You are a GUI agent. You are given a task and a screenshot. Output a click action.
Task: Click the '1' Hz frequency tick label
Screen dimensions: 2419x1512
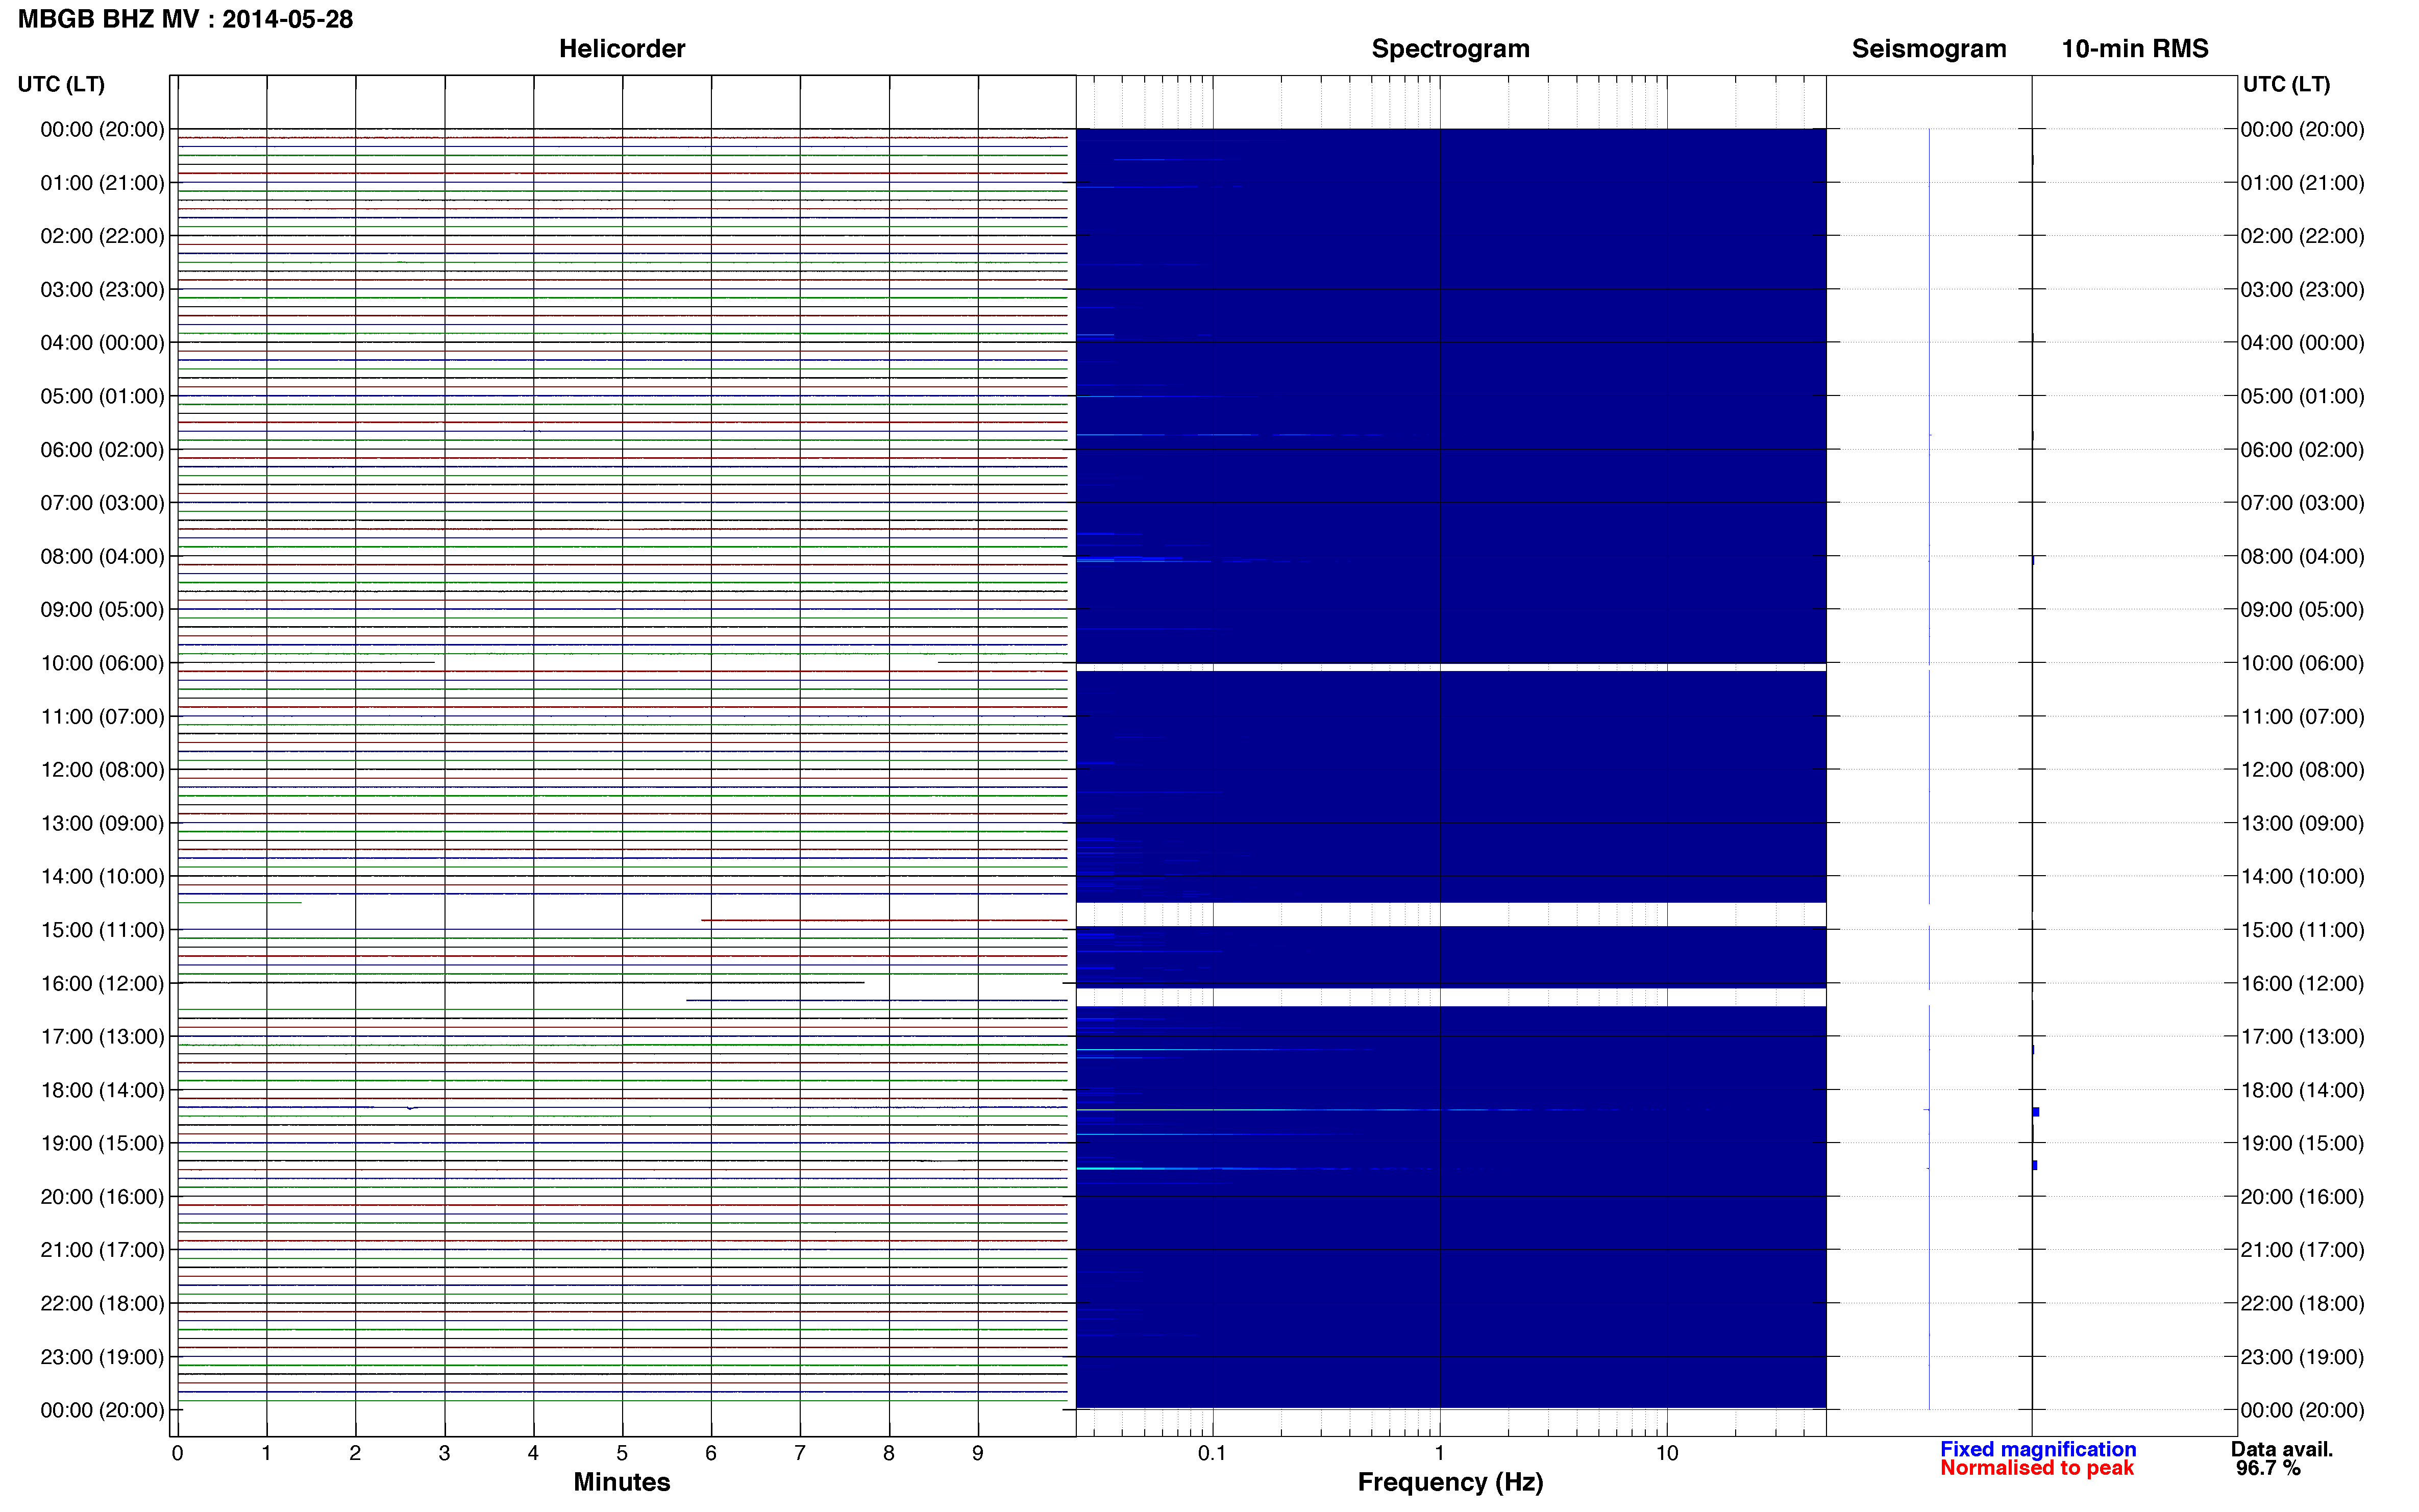click(x=1439, y=1453)
